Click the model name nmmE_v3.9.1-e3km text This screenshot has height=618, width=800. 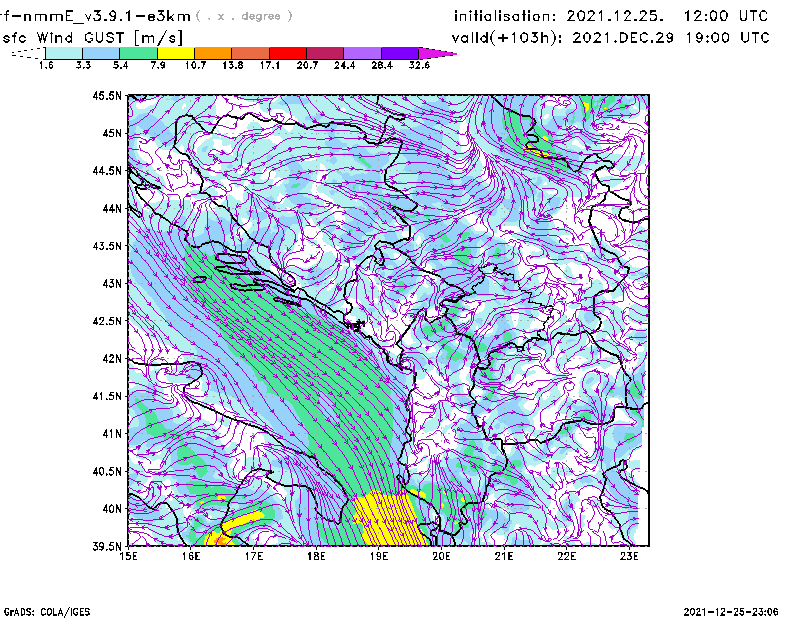tap(107, 16)
